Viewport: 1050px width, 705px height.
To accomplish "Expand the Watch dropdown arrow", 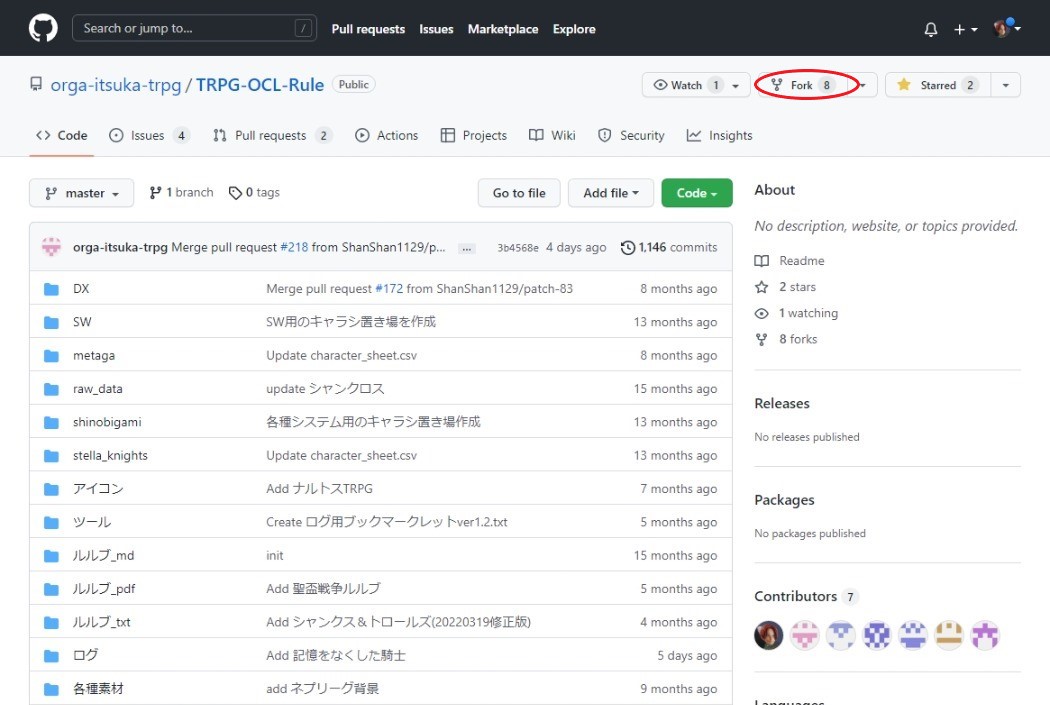I will pyautogui.click(x=736, y=86).
